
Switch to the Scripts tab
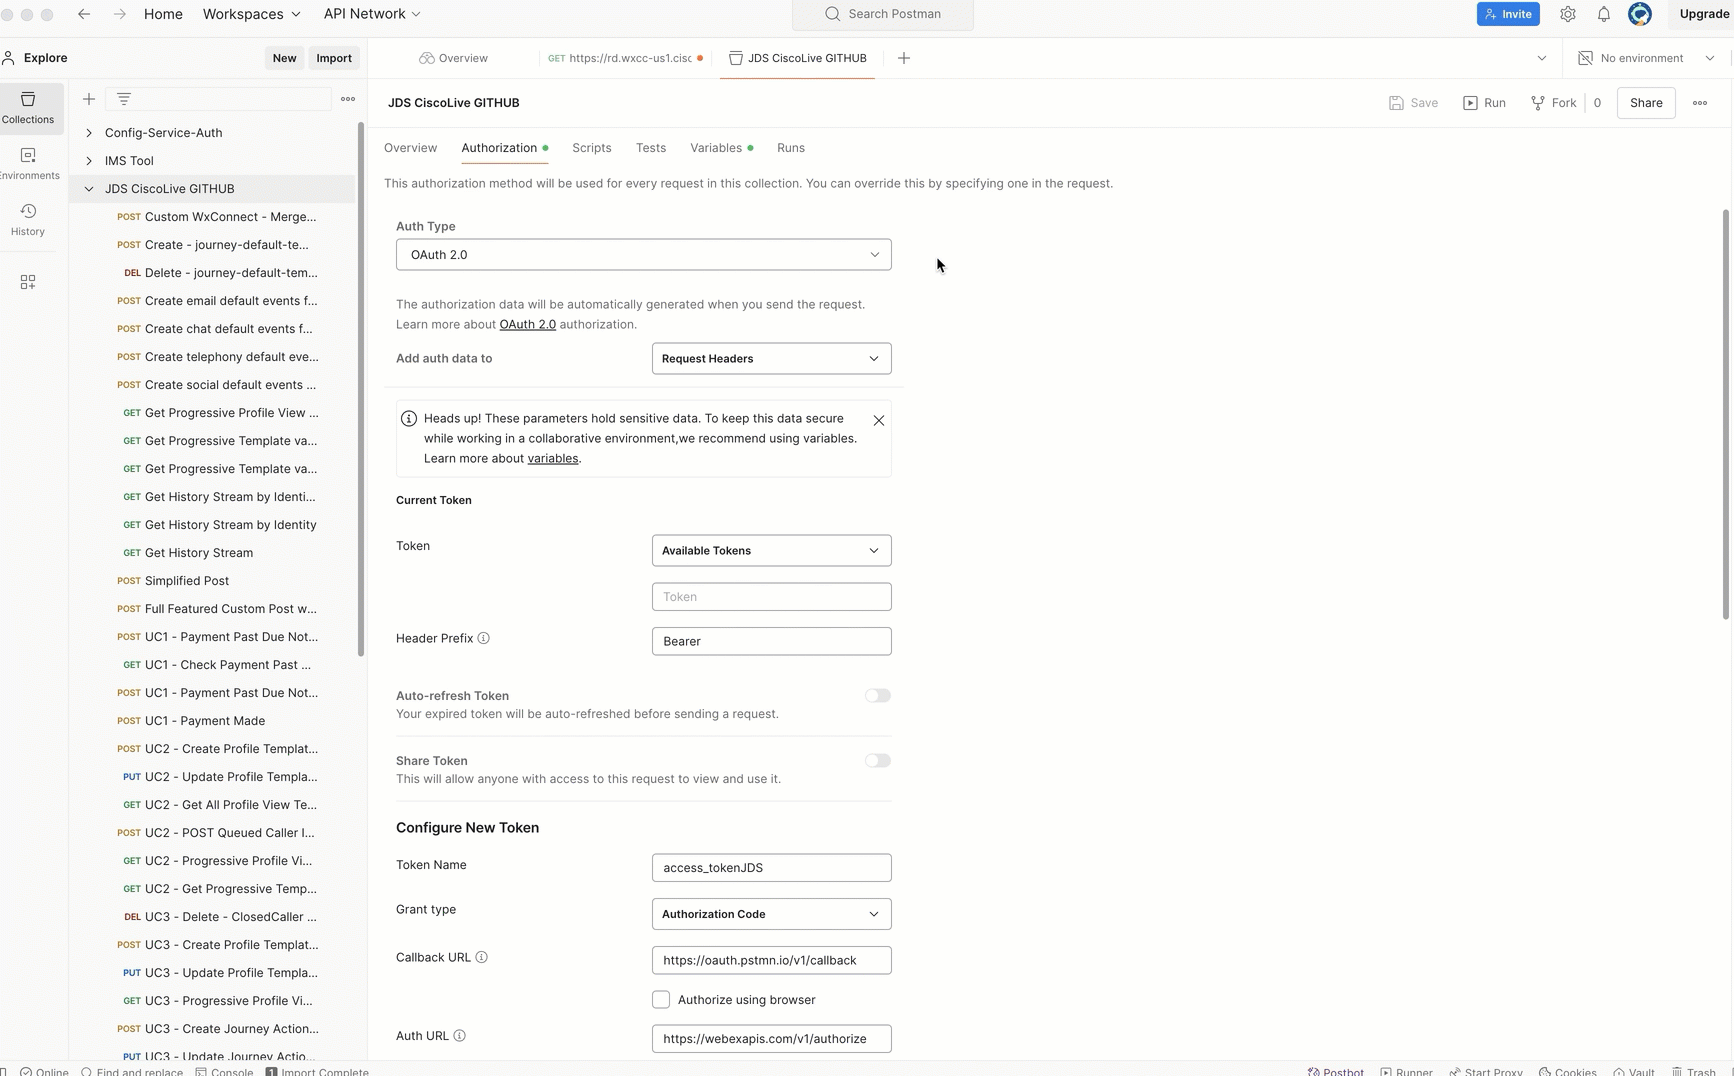pyautogui.click(x=591, y=148)
